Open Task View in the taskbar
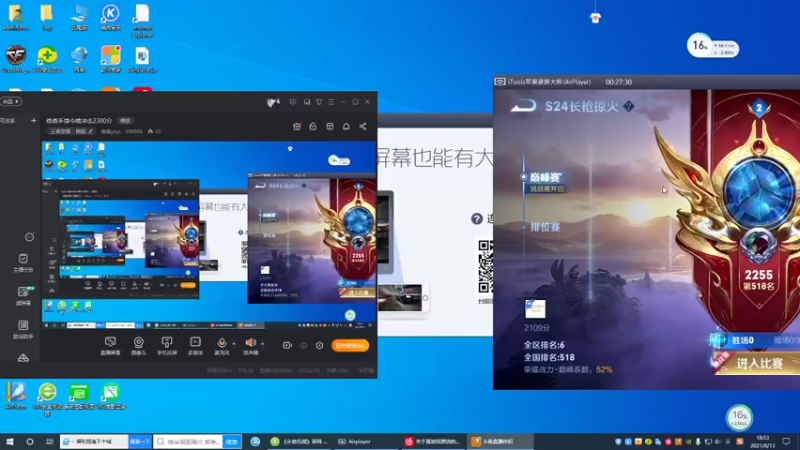This screenshot has height=450, width=800. coord(49,441)
